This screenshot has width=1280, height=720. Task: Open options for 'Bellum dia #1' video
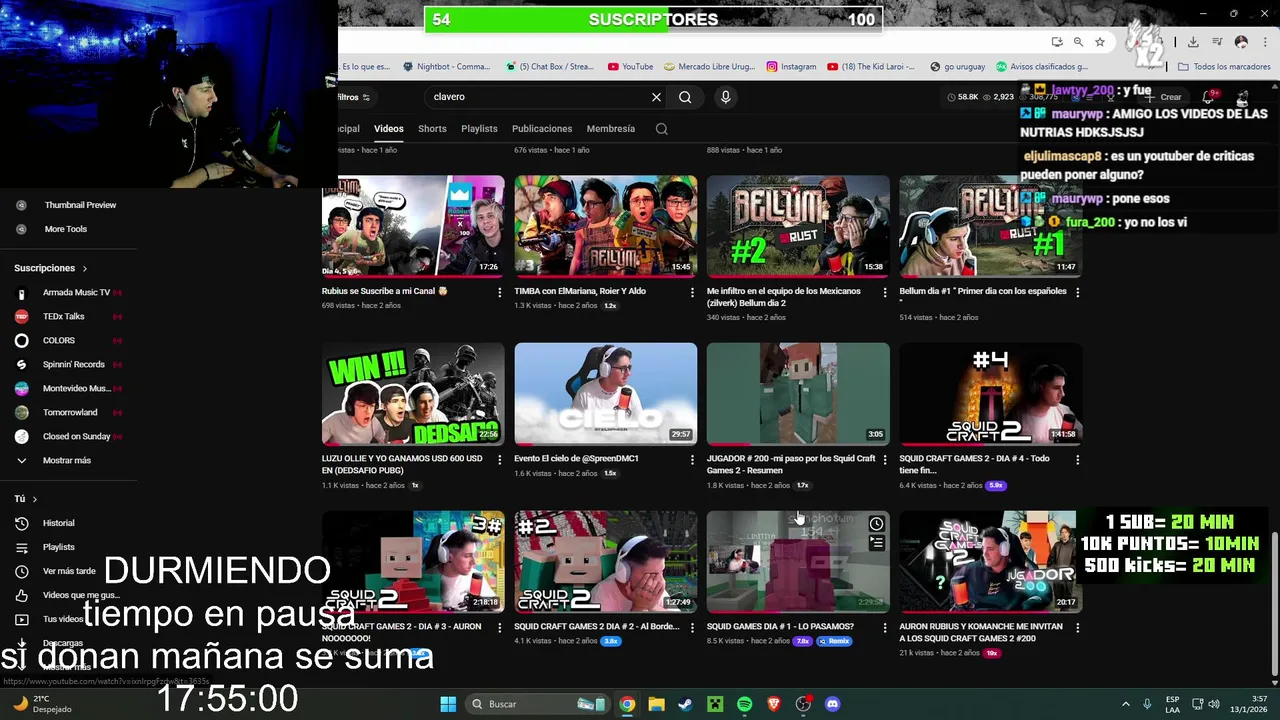pos(1077,292)
